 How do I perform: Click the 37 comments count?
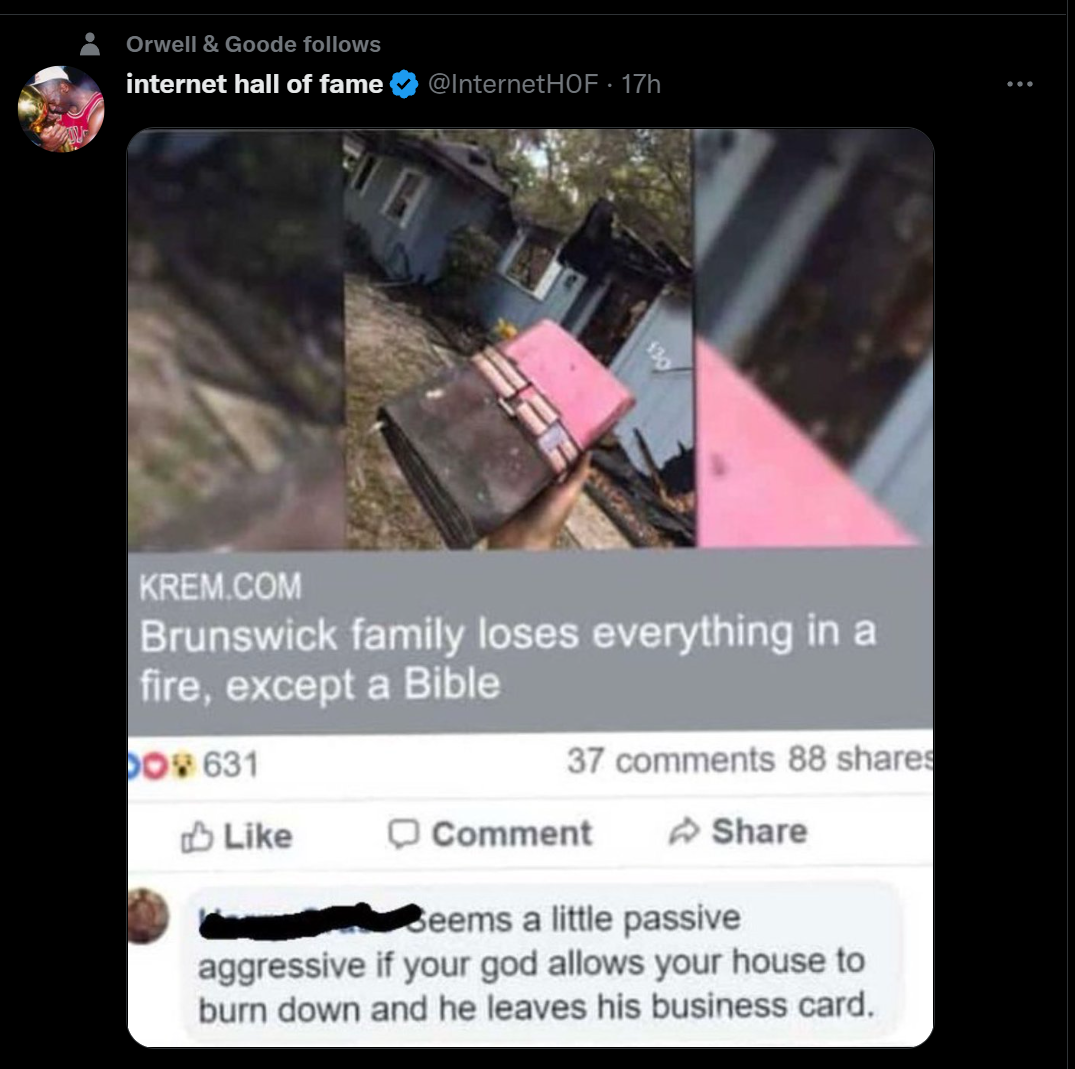(671, 760)
